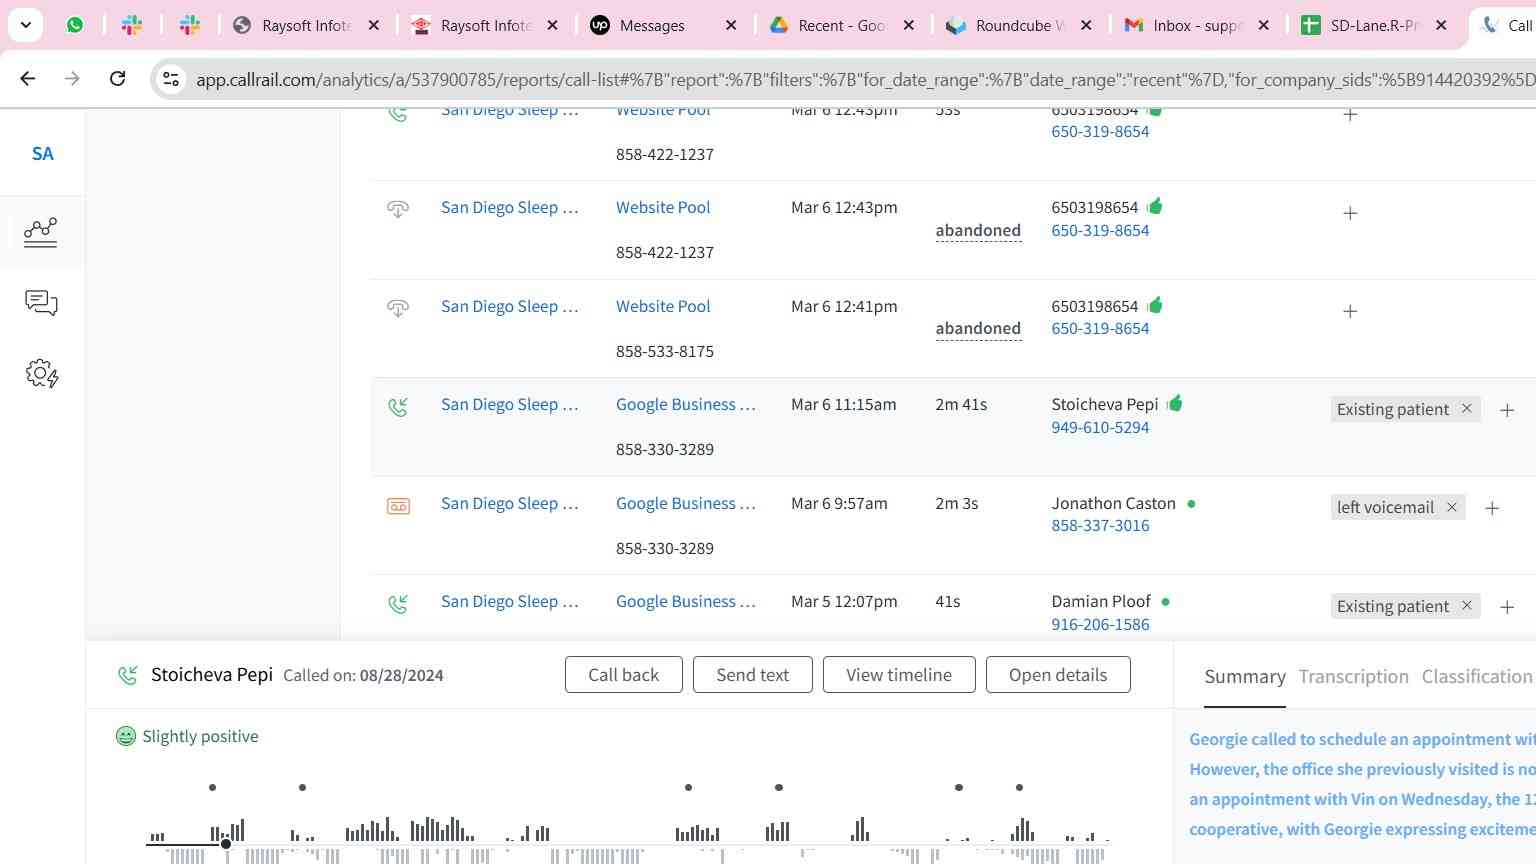Viewport: 1536px width, 864px height.
Task: Open site information icon in address bar
Action: (171, 79)
